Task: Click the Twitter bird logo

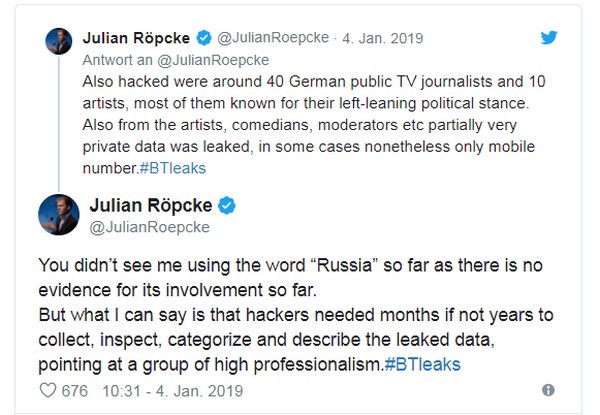Action: point(549,38)
